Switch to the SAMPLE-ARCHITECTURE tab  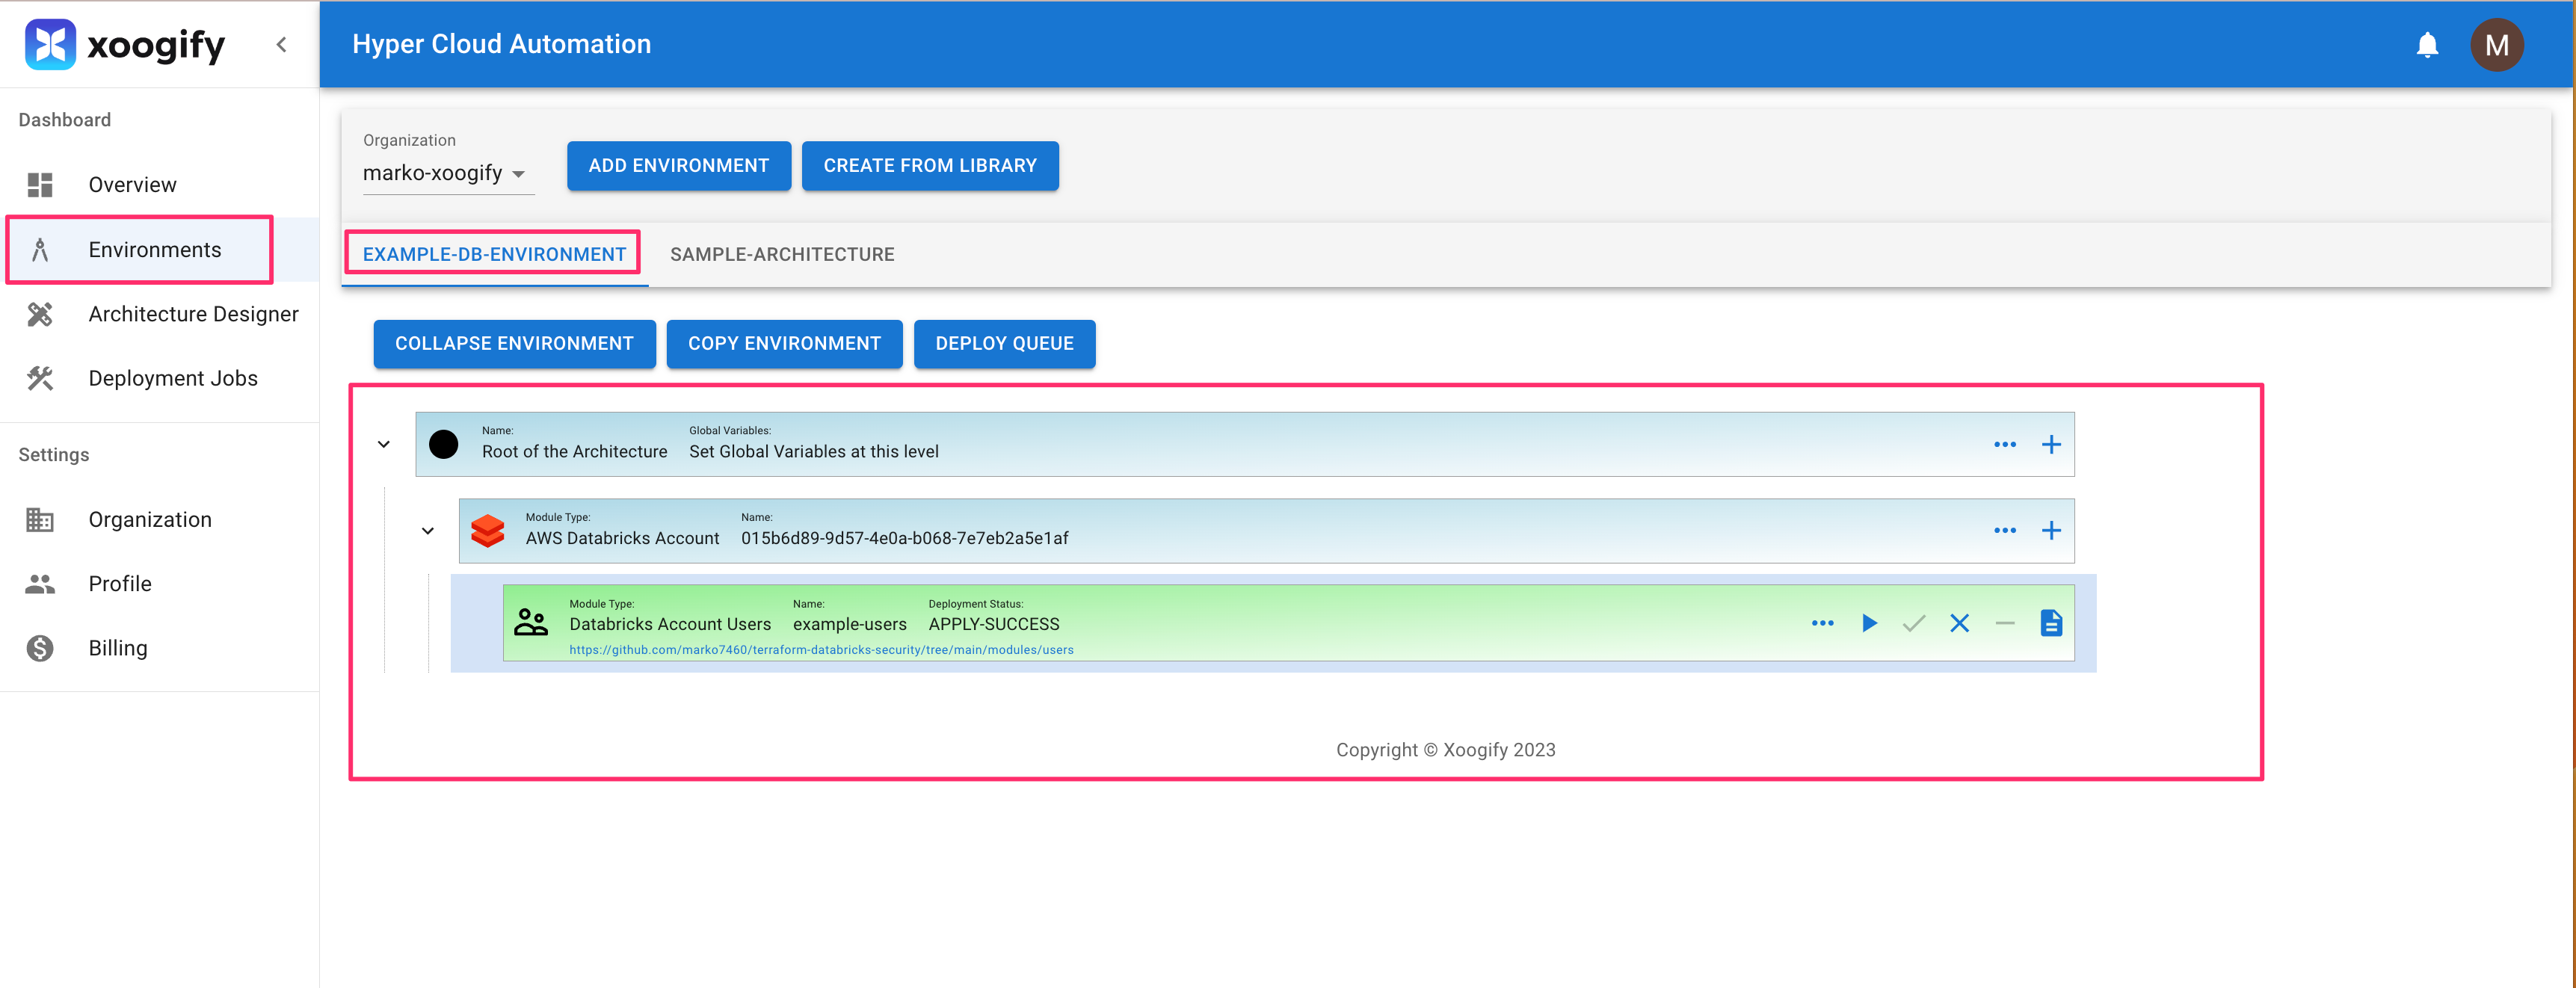click(782, 254)
